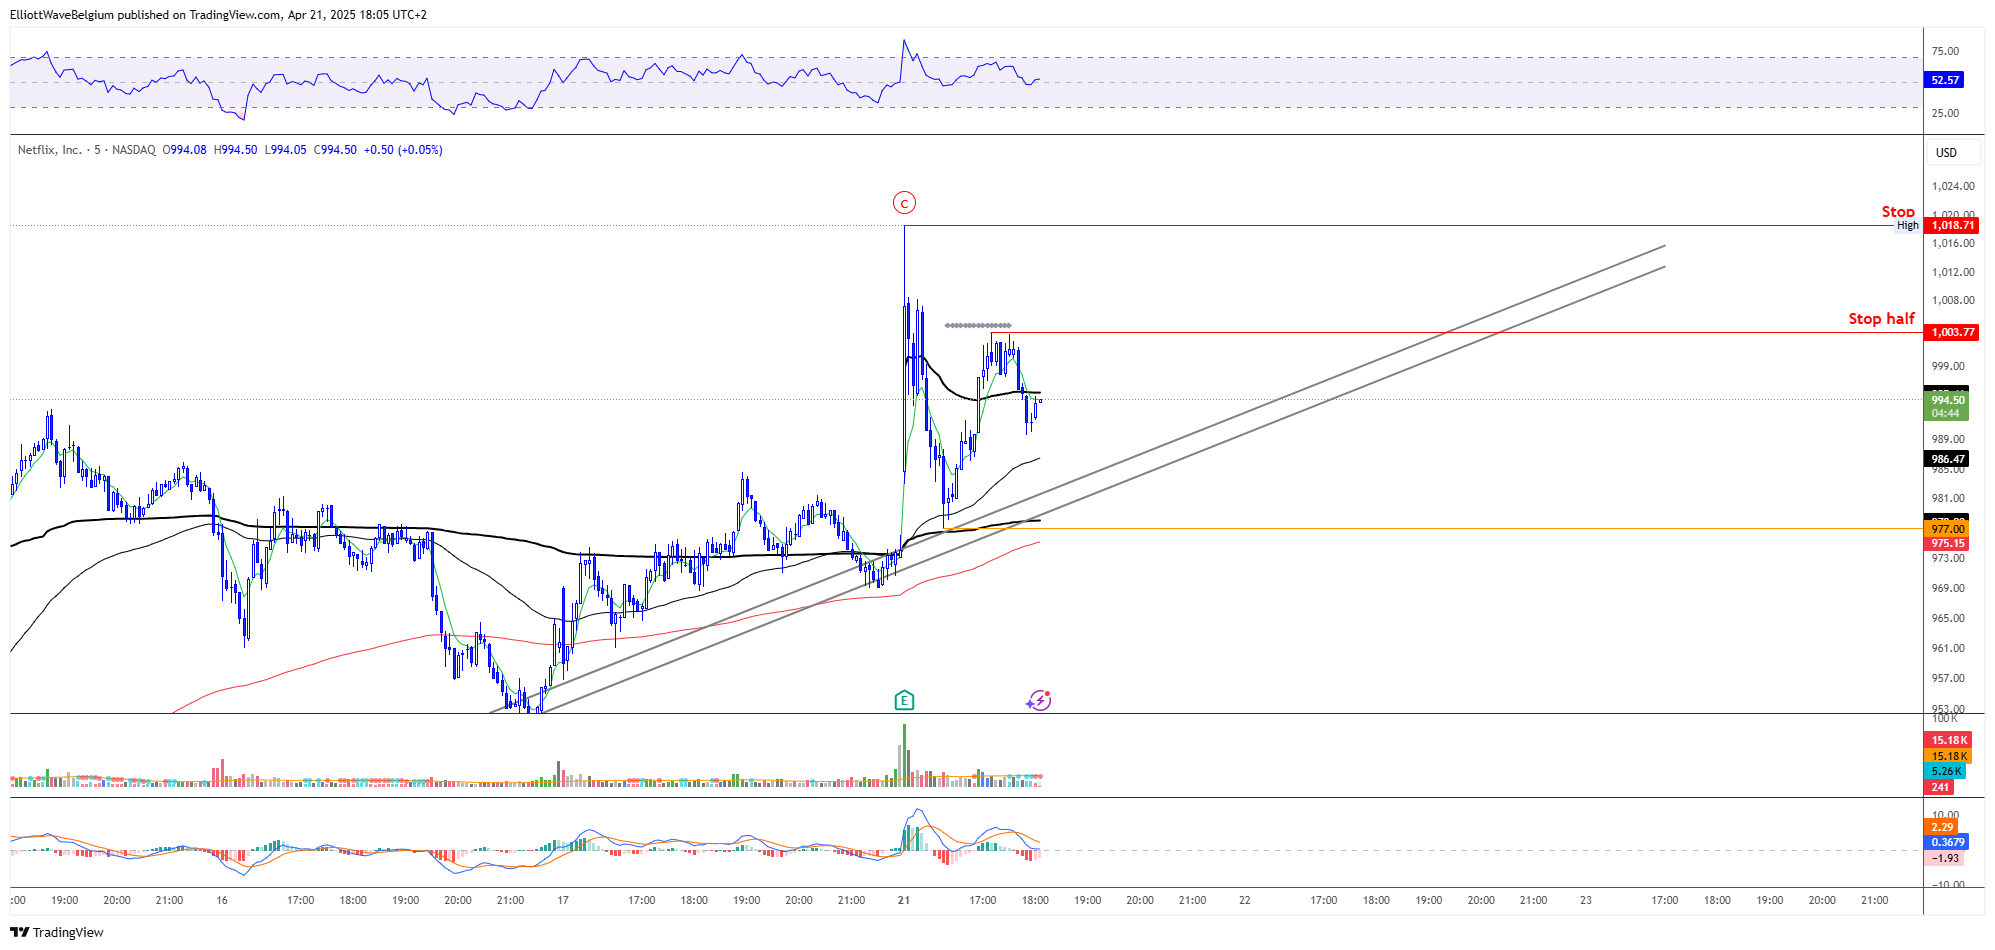Screen dimensions: 1995x950
Task: Click the 1,018.71 red price tag
Action: (1952, 225)
